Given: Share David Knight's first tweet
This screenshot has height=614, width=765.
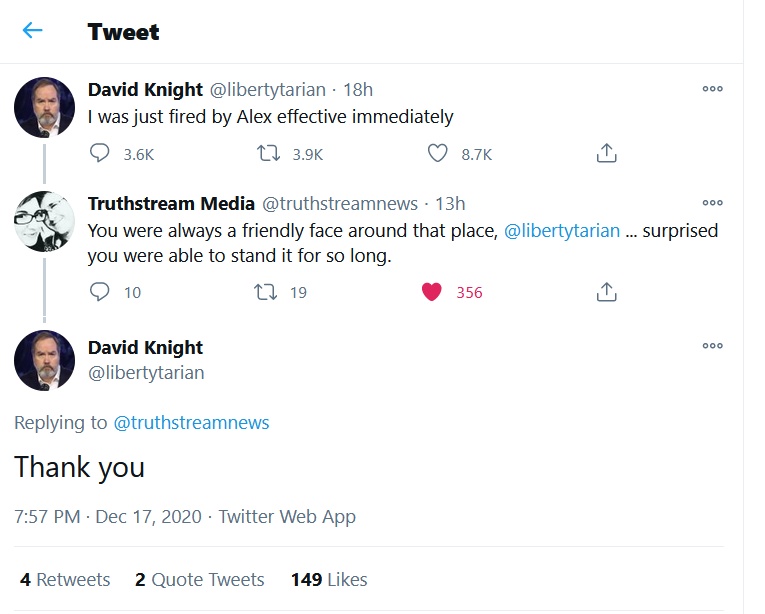Looking at the screenshot, I should [606, 153].
